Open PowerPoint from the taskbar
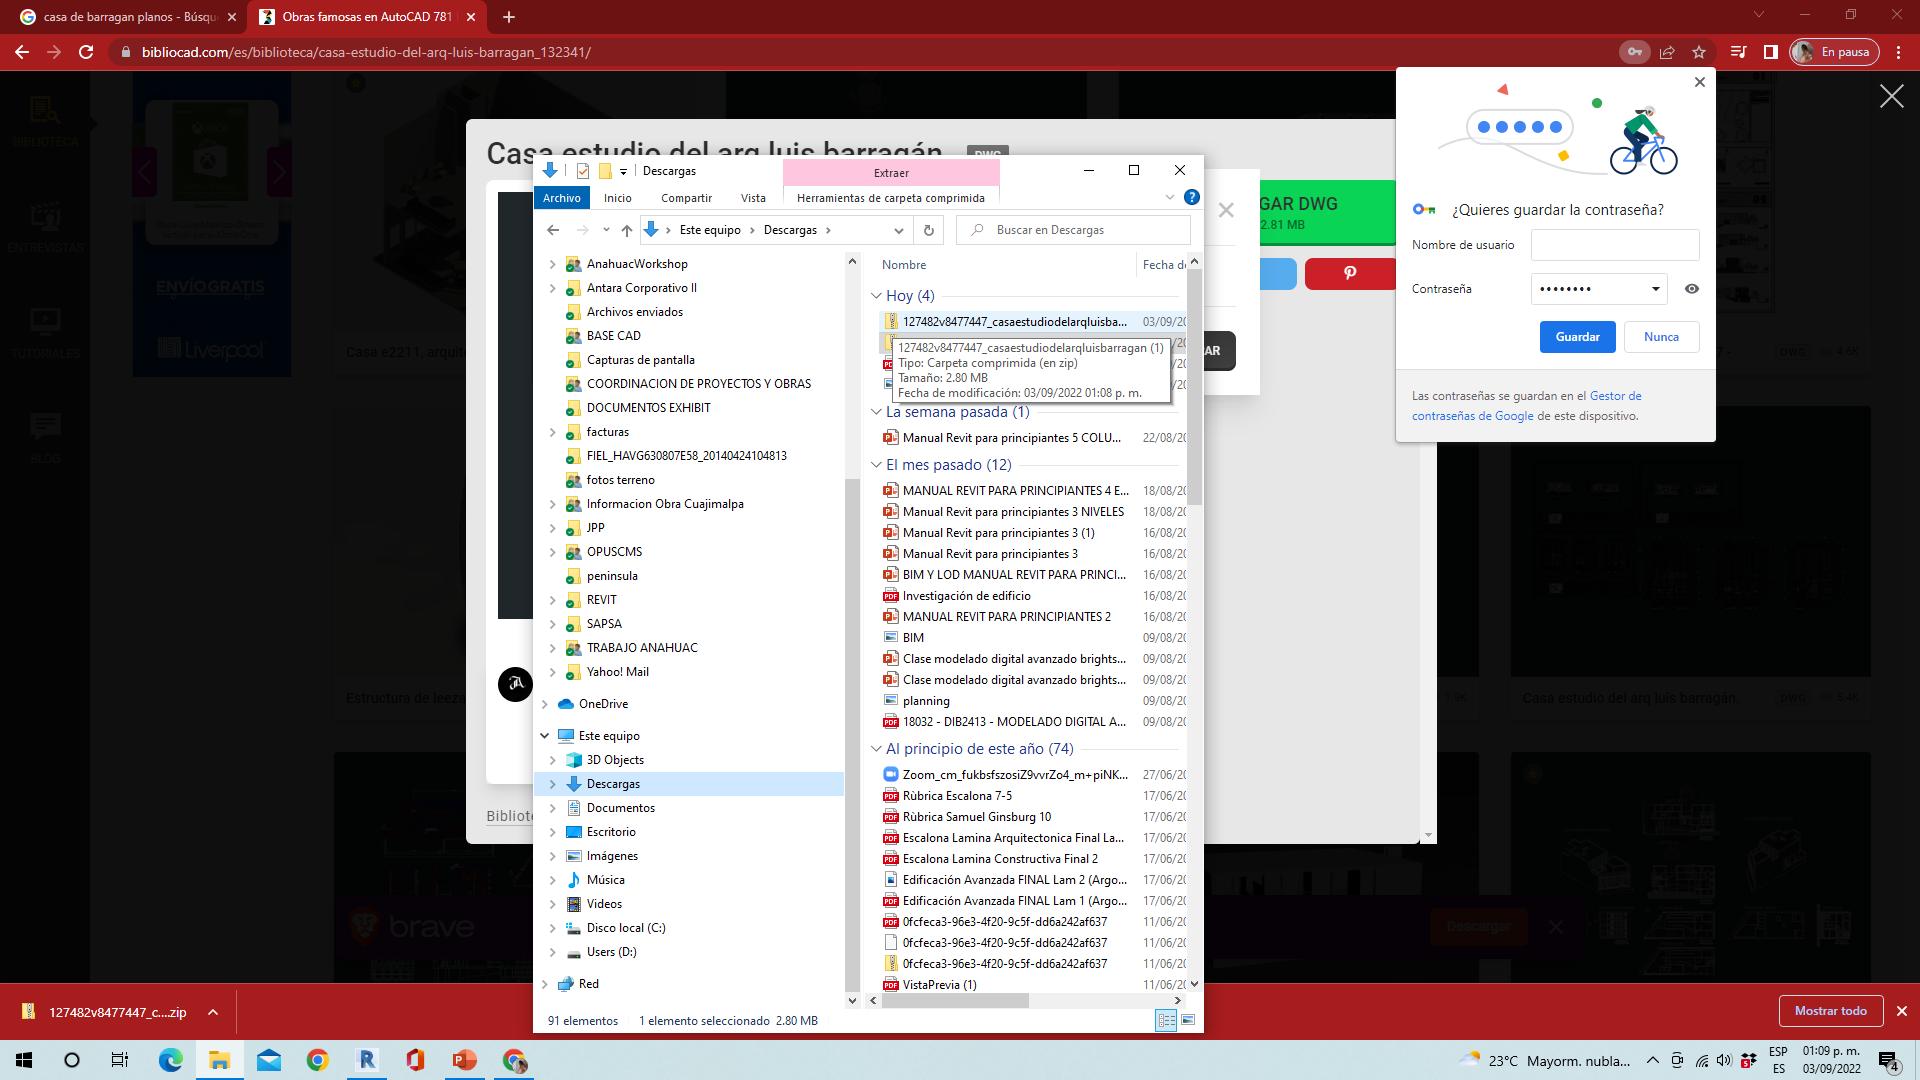 point(464,1060)
